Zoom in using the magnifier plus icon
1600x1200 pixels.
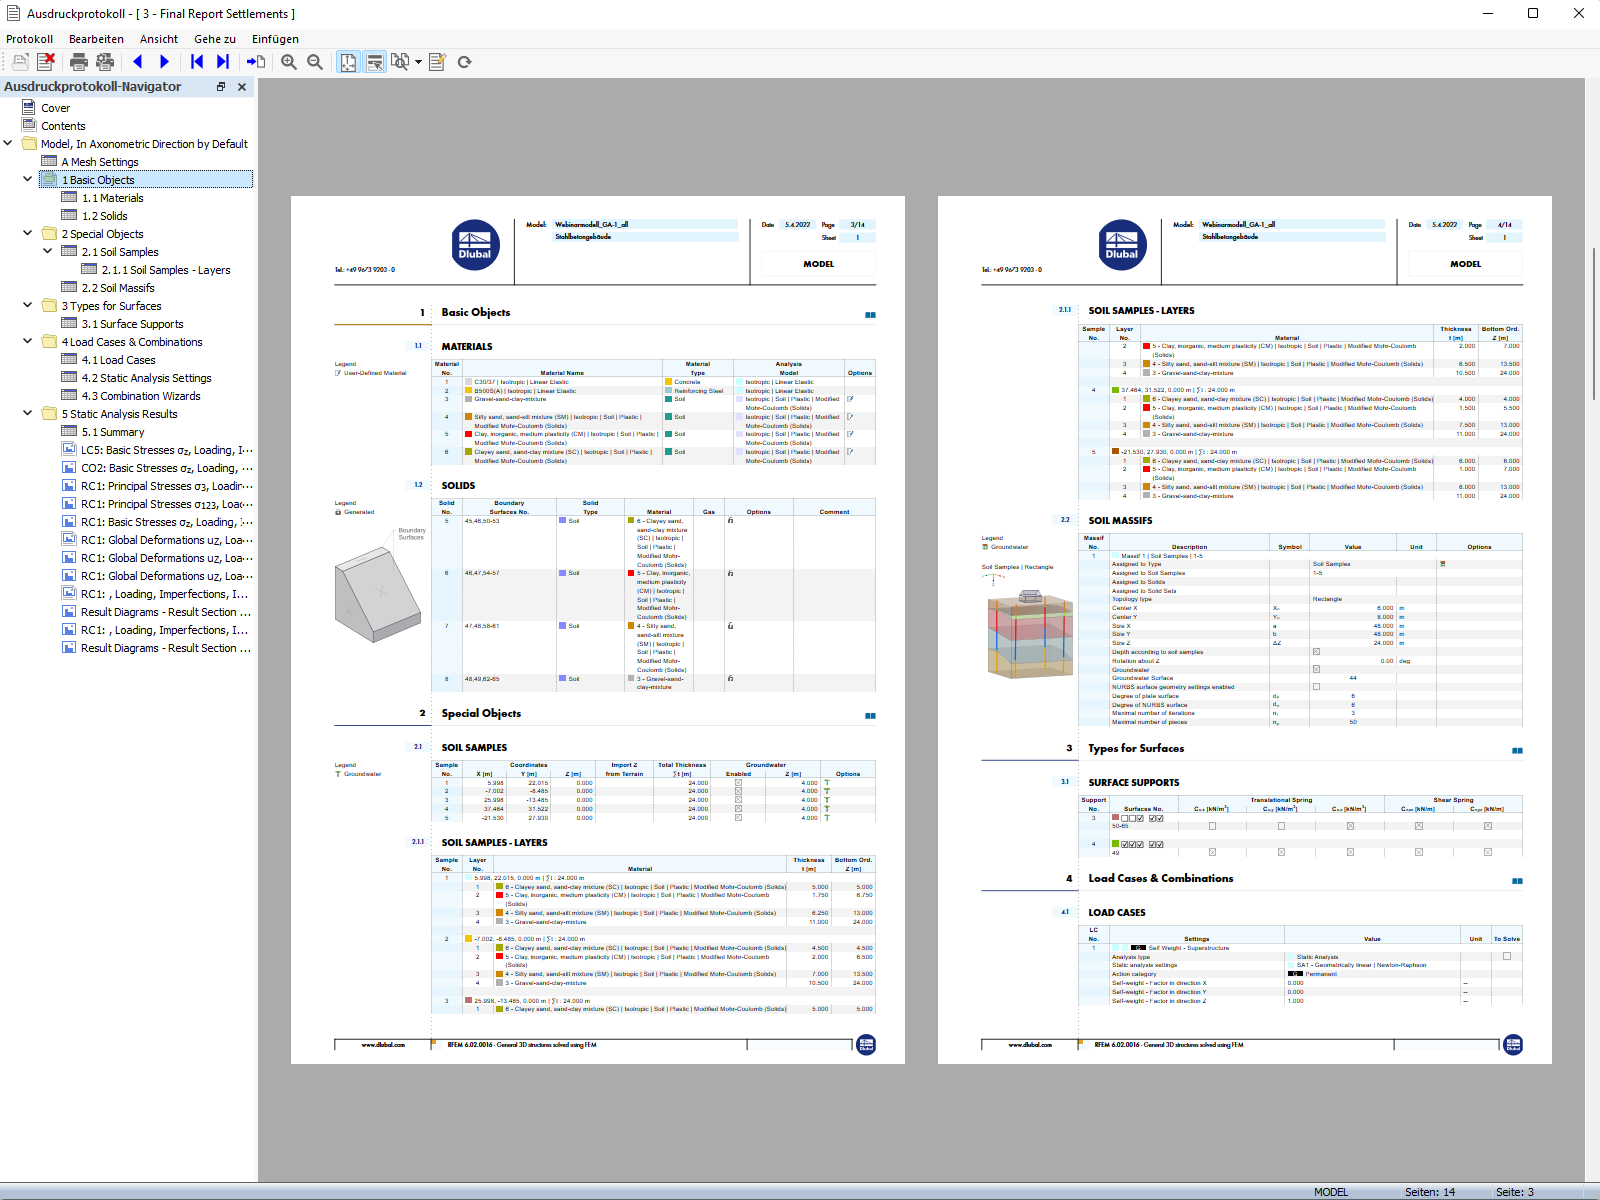point(288,61)
